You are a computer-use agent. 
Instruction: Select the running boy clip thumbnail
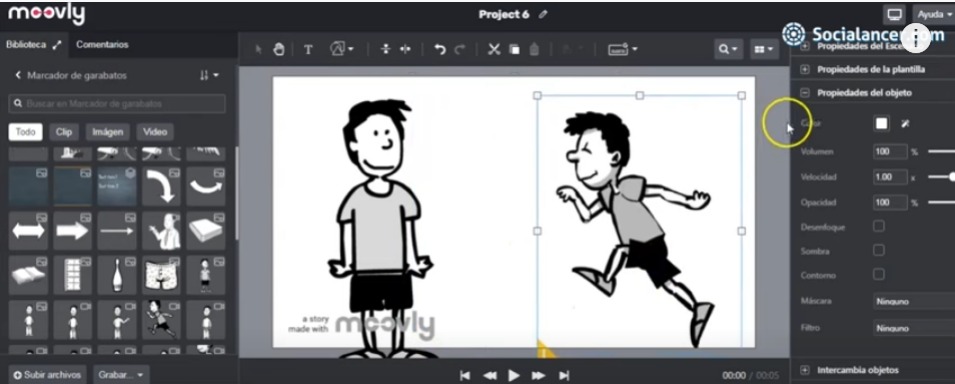point(161,319)
